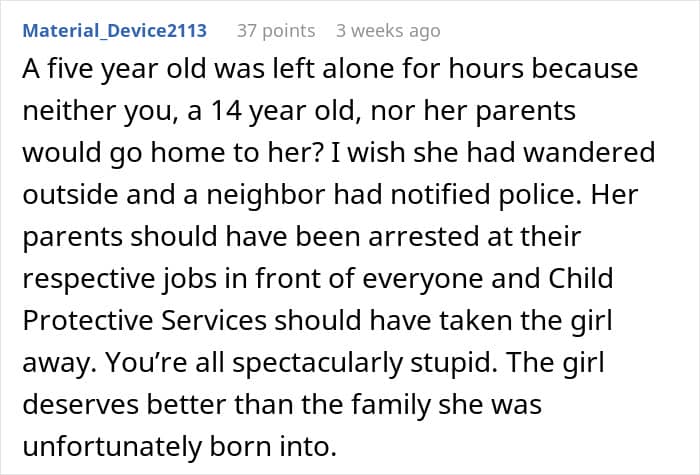Click the word 'spectacularly' in the comment

click(x=317, y=364)
